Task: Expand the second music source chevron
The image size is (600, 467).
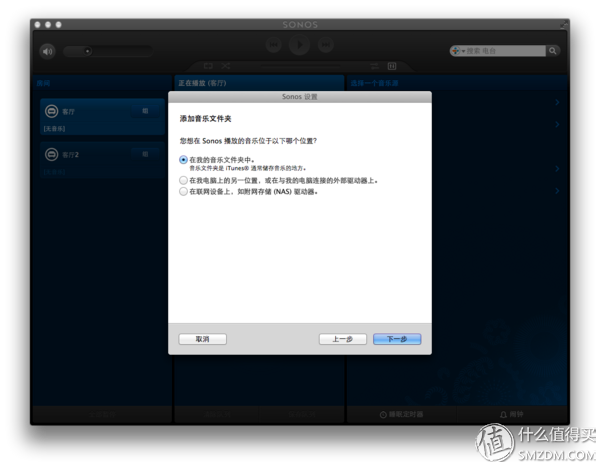Action: [556, 124]
